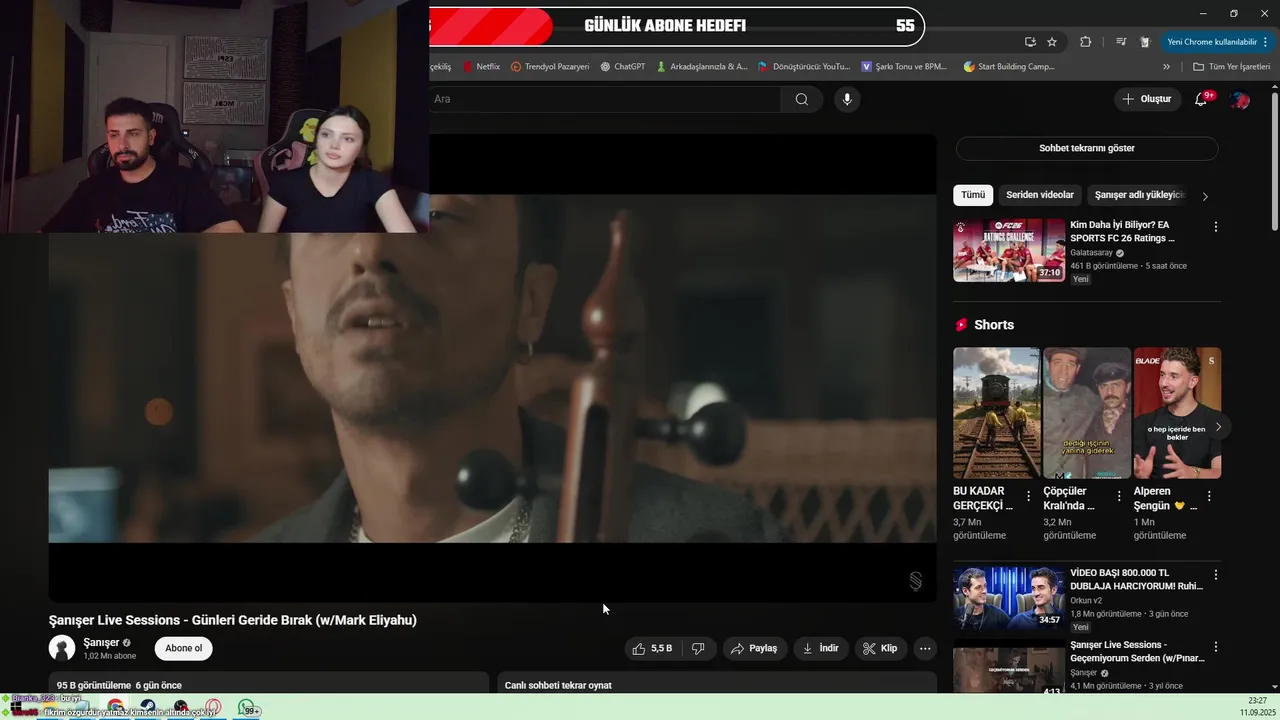Viewport: 1280px width, 720px height.
Task: Select the Seriden videolar chip
Action: [1040, 195]
